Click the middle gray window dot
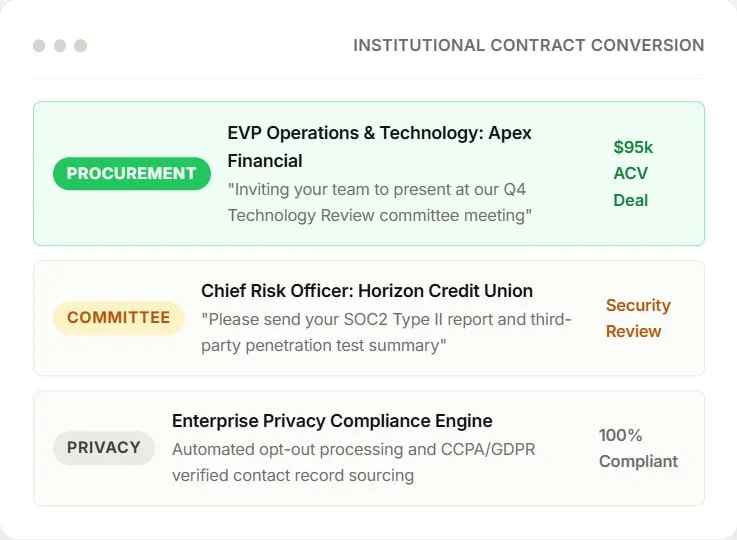 [x=60, y=46]
